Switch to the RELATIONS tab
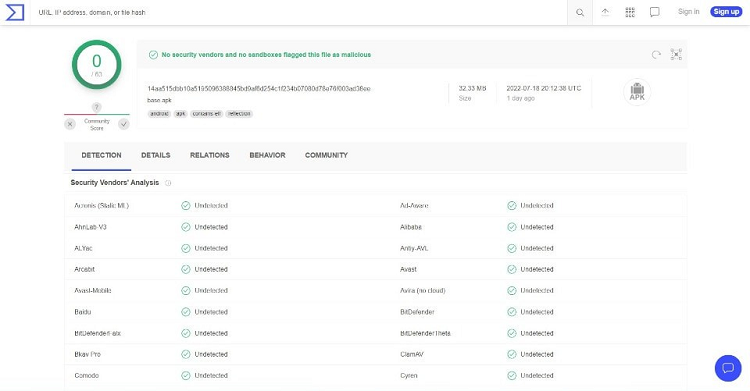Image resolution: width=750 pixels, height=391 pixels. click(210, 155)
